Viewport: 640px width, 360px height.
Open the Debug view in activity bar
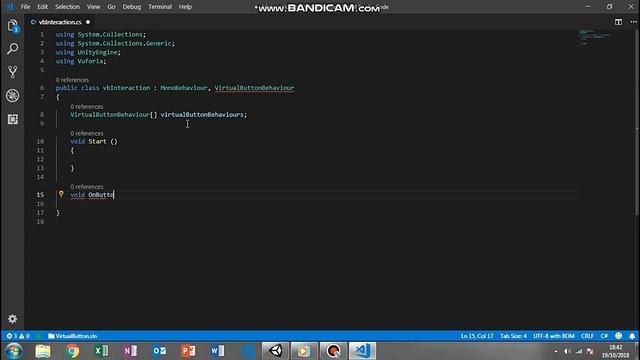point(13,96)
